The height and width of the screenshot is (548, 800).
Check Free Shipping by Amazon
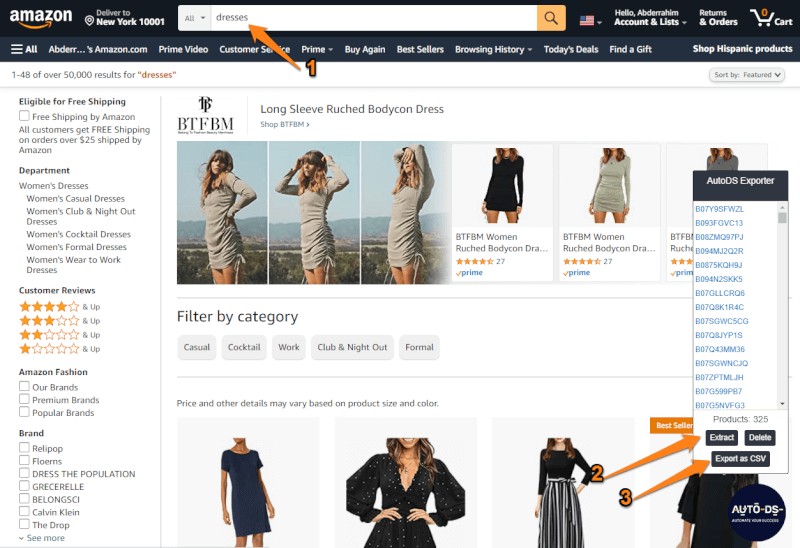[x=24, y=116]
